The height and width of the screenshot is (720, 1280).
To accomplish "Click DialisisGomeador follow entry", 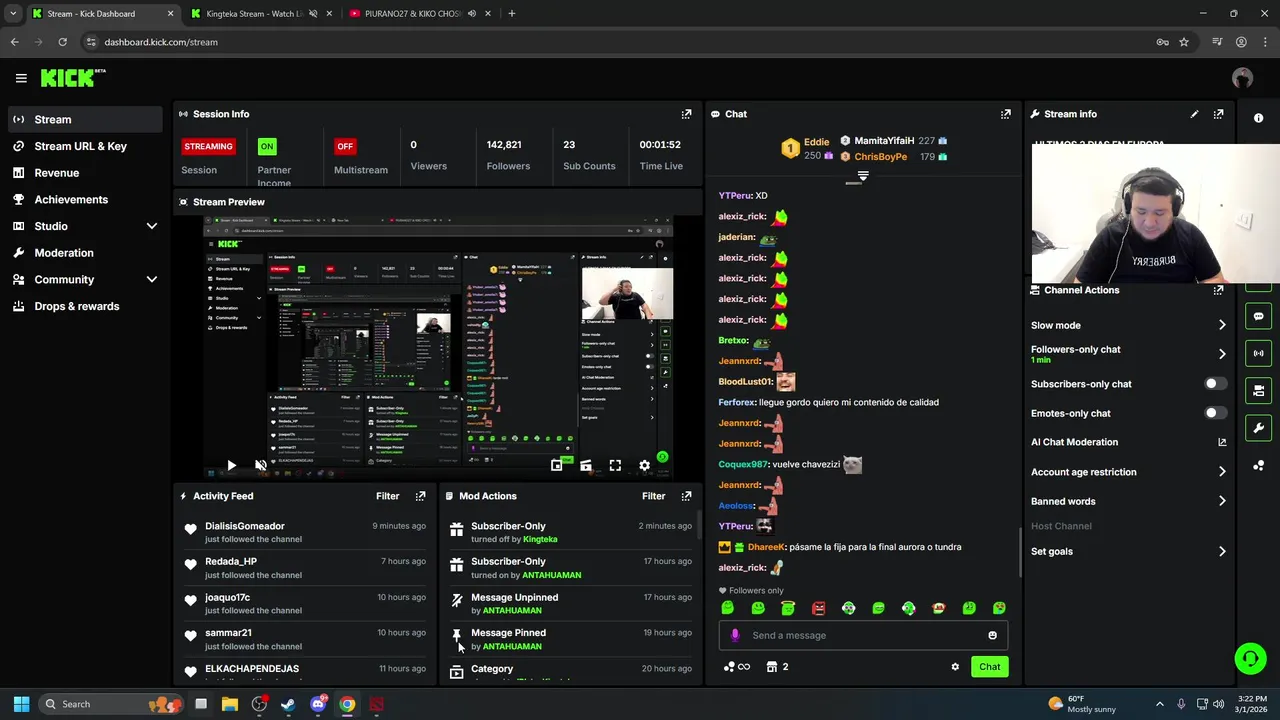I will click(x=306, y=532).
